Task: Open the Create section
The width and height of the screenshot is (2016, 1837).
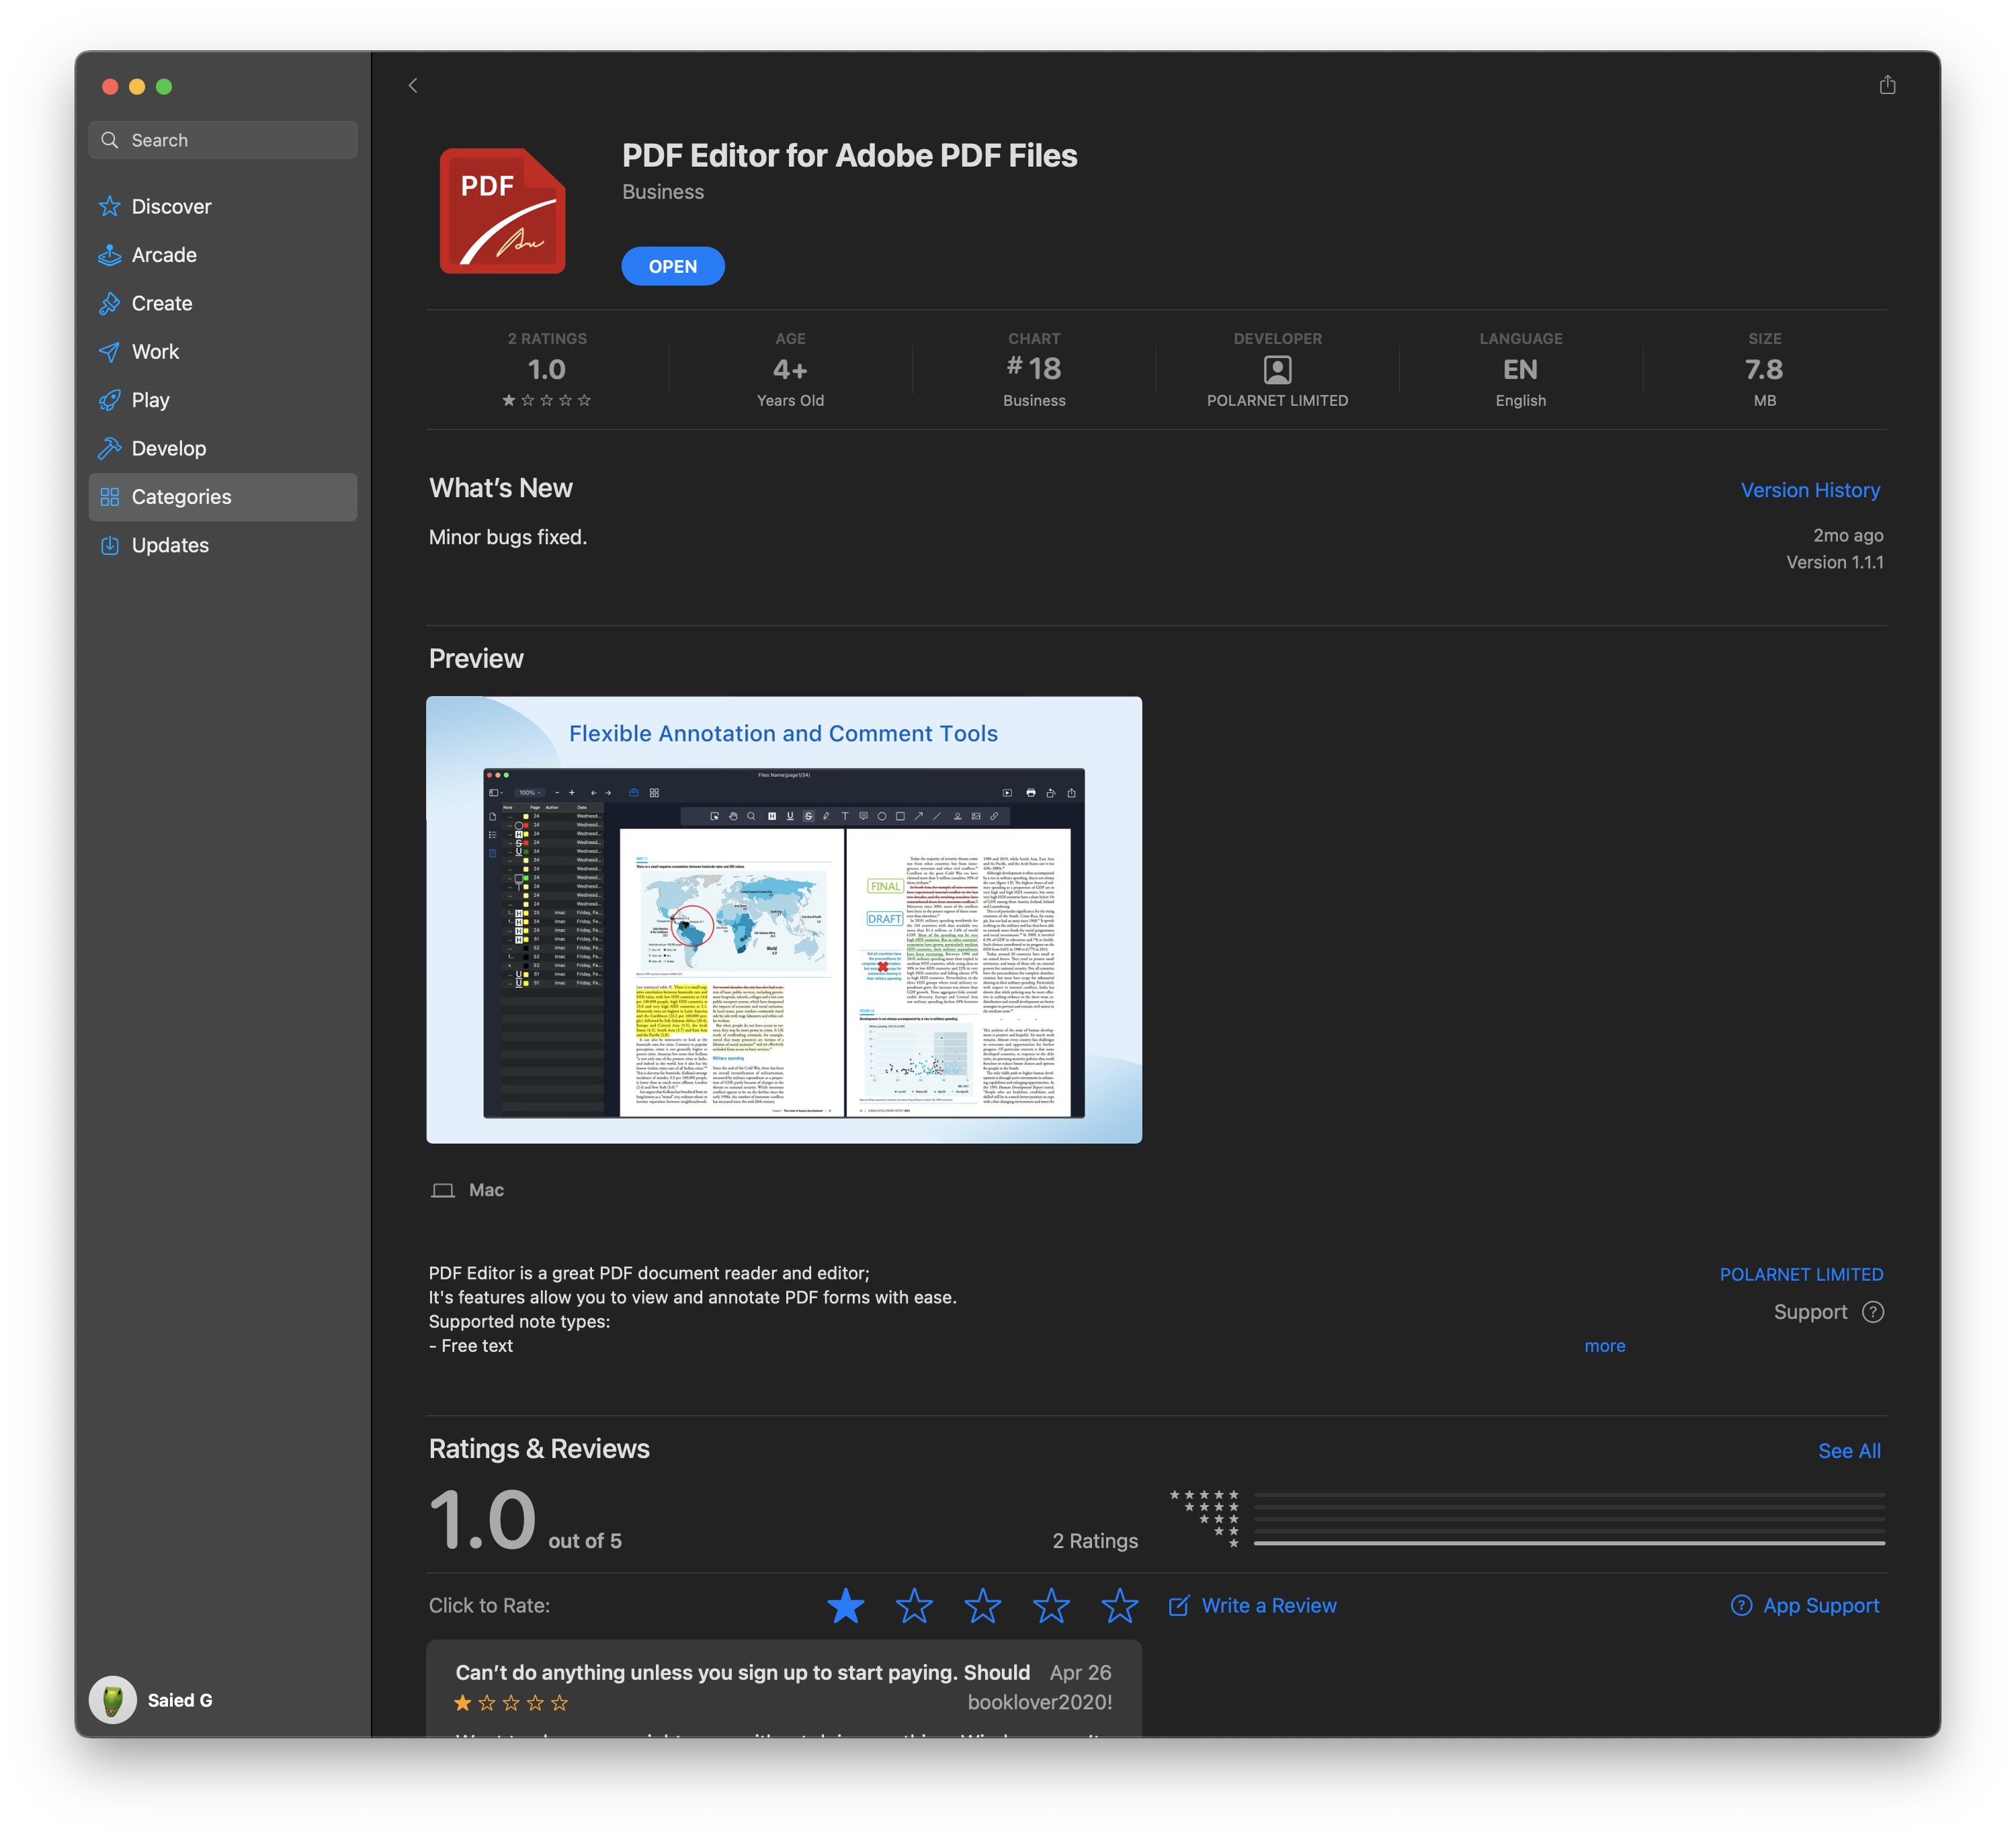Action: pos(223,303)
